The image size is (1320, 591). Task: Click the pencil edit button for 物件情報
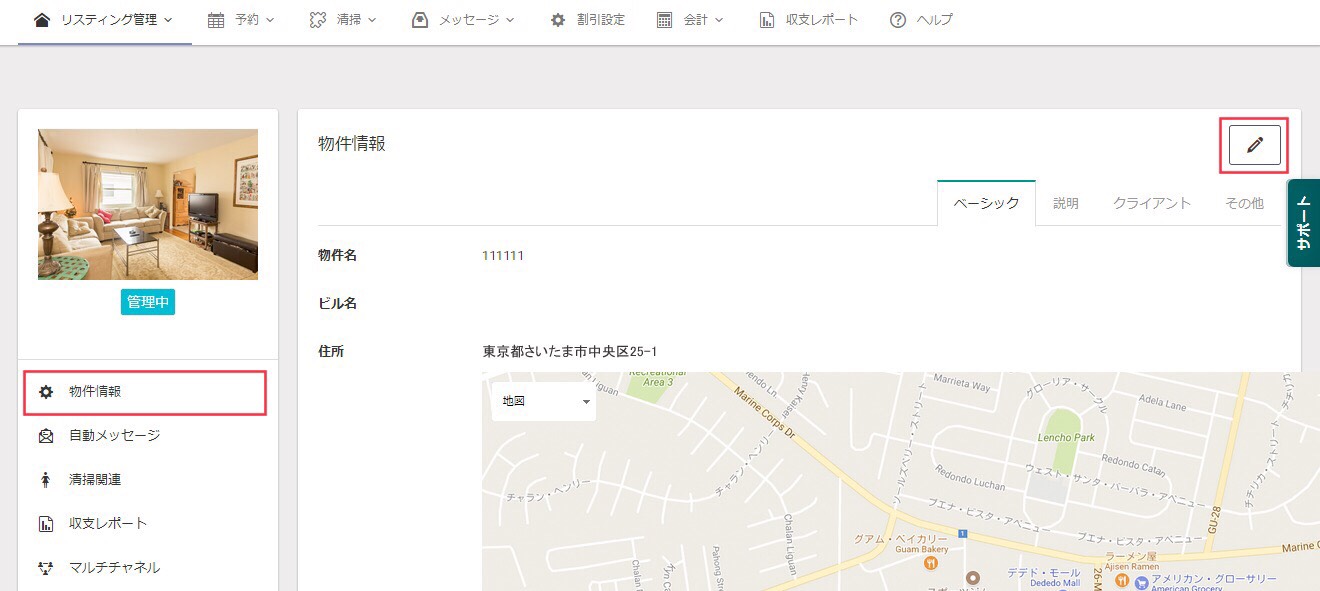[1255, 145]
